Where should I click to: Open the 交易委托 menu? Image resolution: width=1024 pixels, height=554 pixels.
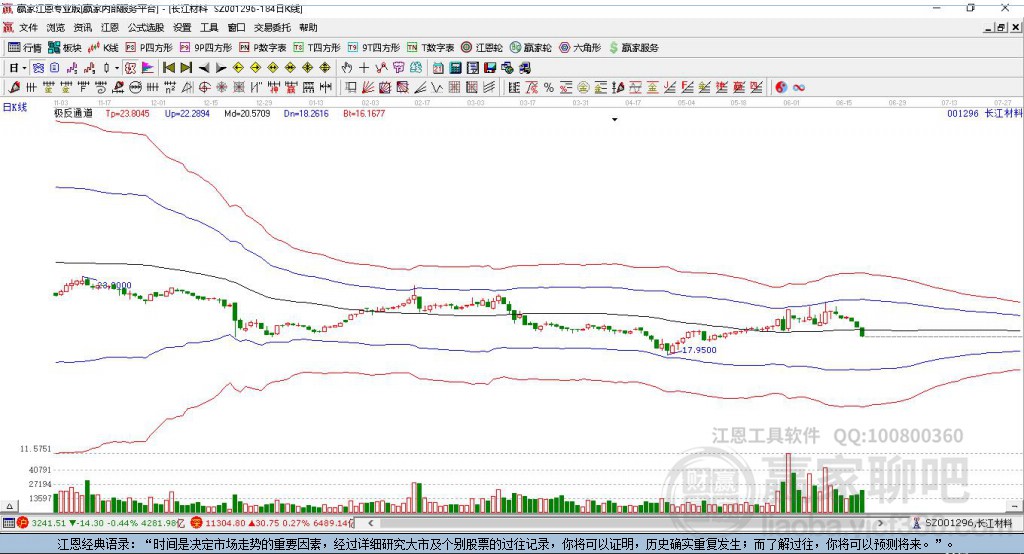click(272, 27)
